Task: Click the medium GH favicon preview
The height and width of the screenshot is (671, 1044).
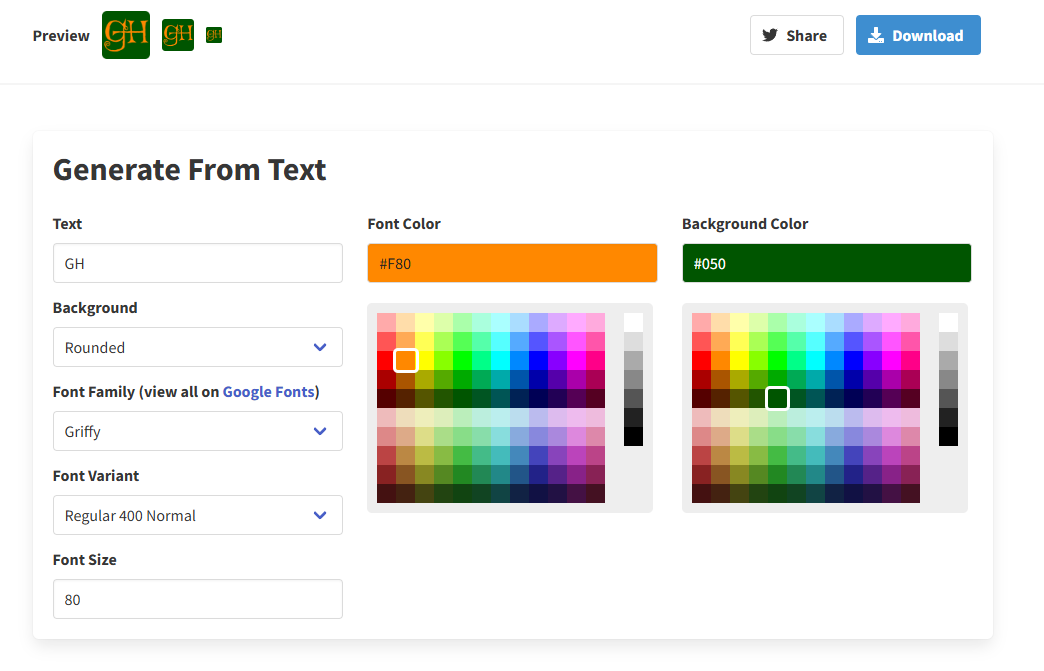Action: (178, 35)
